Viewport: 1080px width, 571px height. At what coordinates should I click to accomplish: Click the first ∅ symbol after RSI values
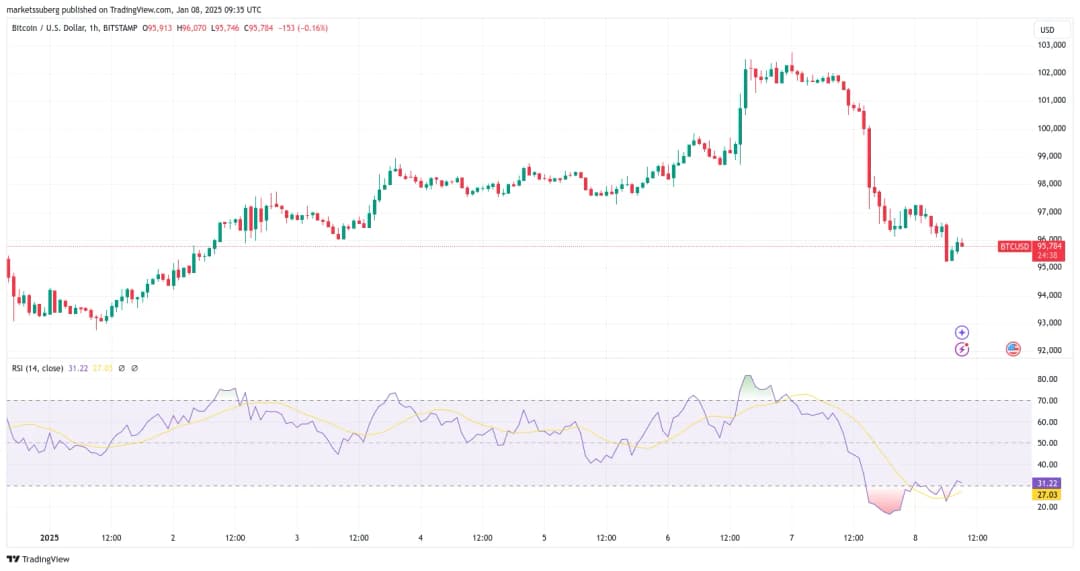point(120,369)
